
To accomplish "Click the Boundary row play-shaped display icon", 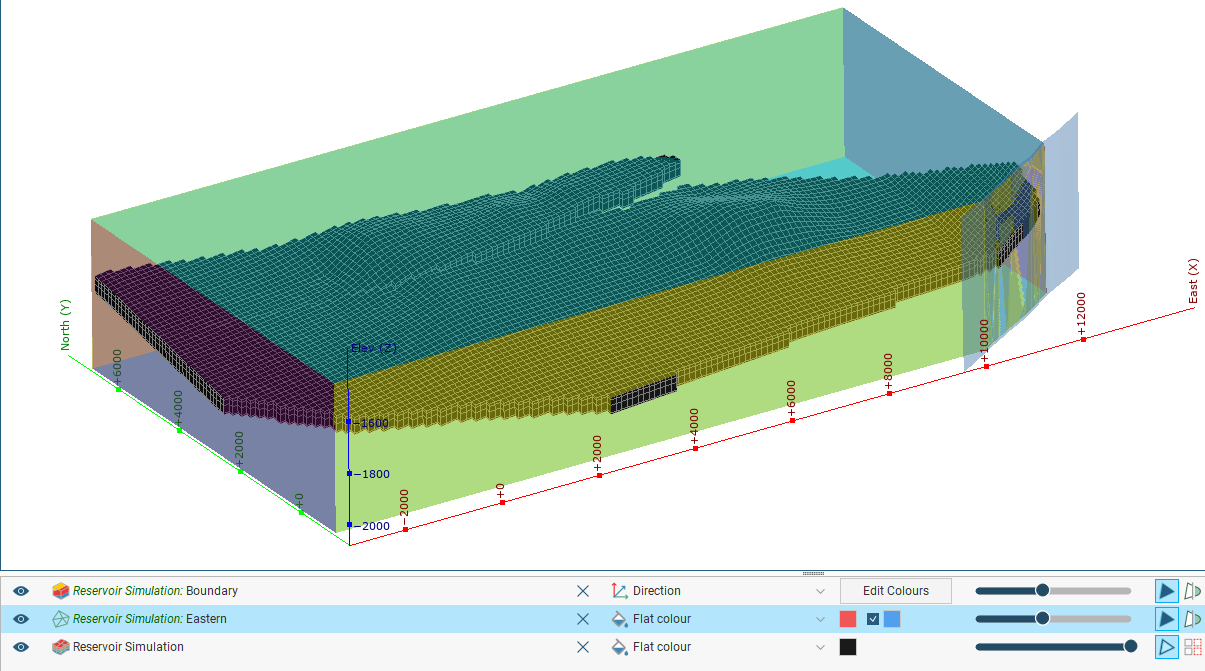I will point(1166,591).
